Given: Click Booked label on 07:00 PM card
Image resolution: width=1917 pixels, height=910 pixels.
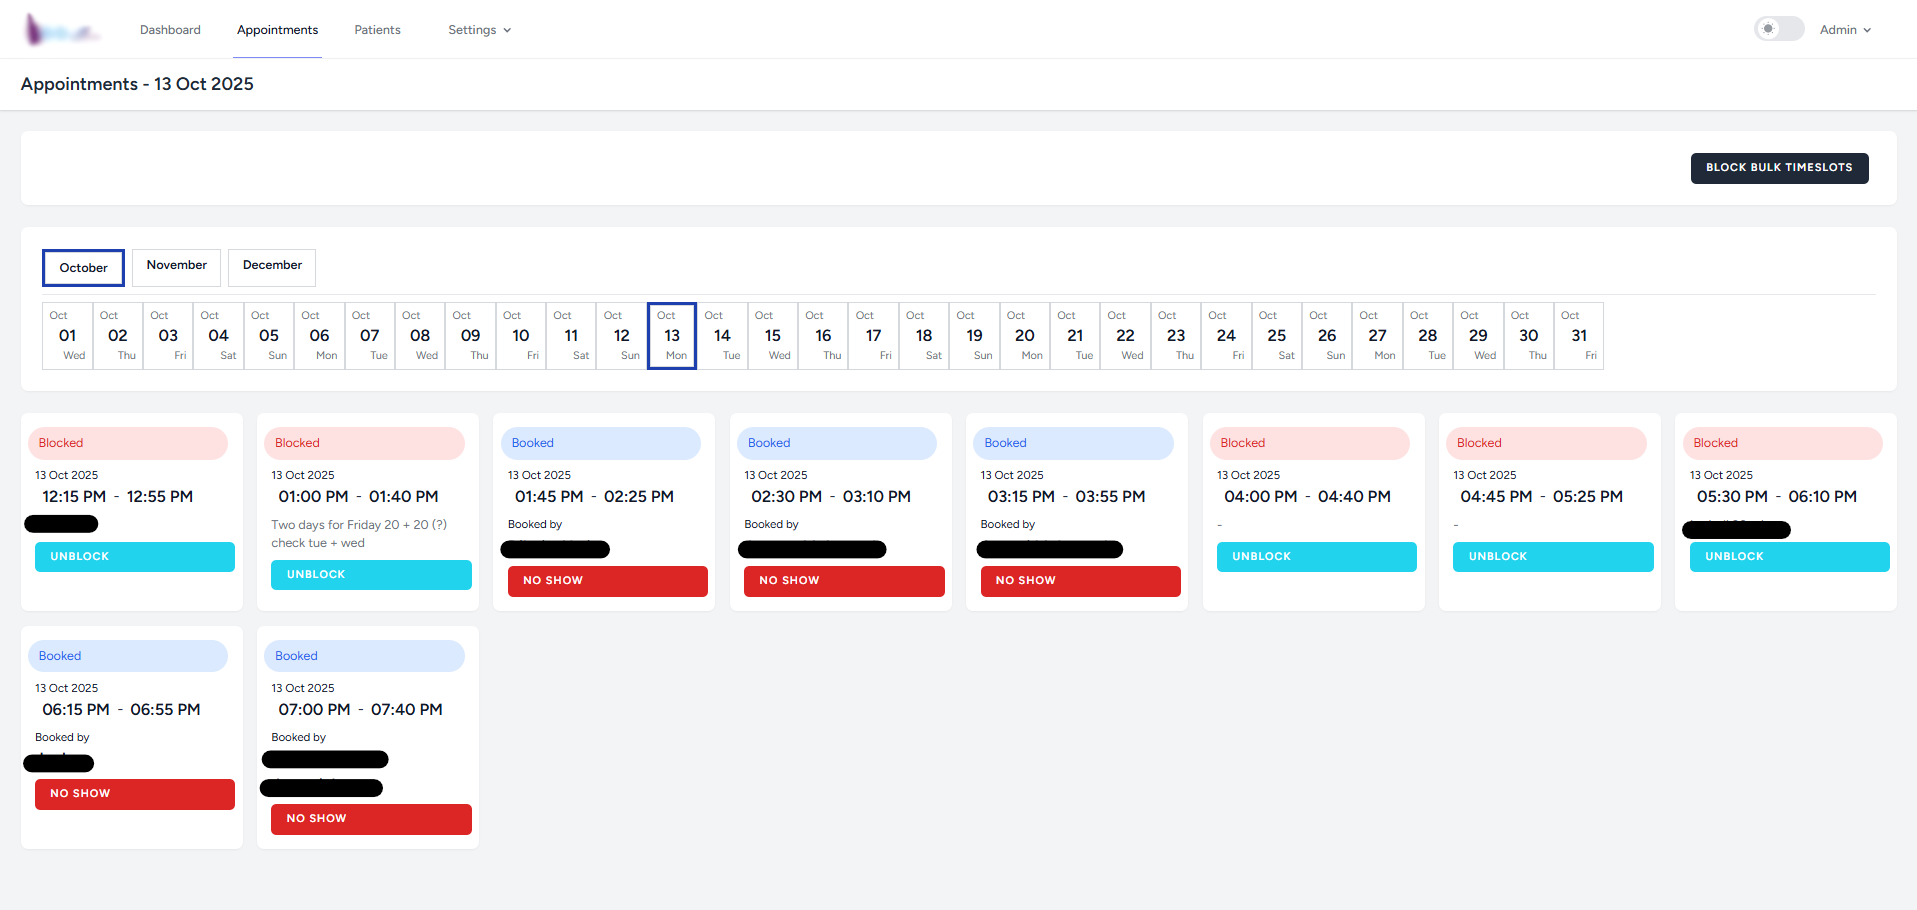Looking at the screenshot, I should (364, 656).
